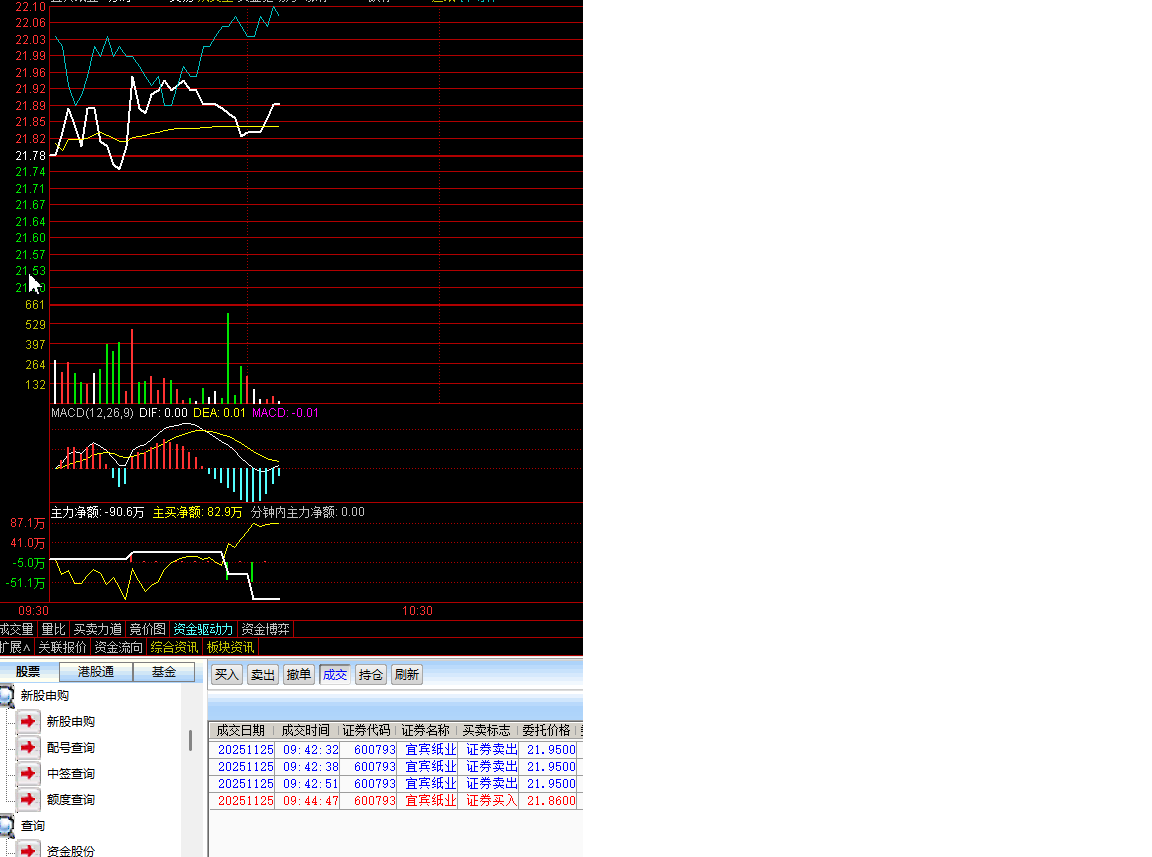1152x857 pixels.
Task: Expand the 扩展∧ indicator panel toggle
Action: (15, 647)
